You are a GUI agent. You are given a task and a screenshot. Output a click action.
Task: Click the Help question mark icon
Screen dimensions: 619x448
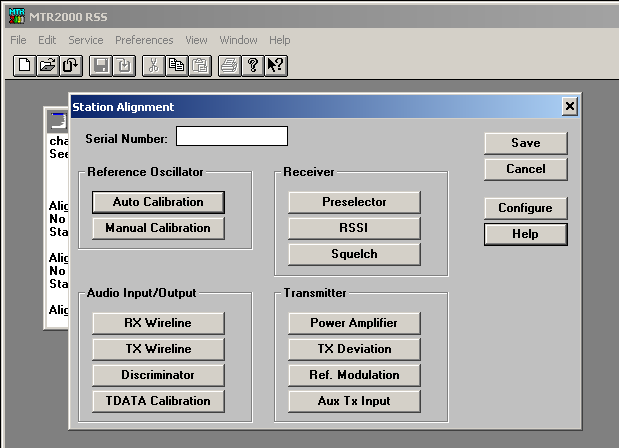click(x=253, y=65)
